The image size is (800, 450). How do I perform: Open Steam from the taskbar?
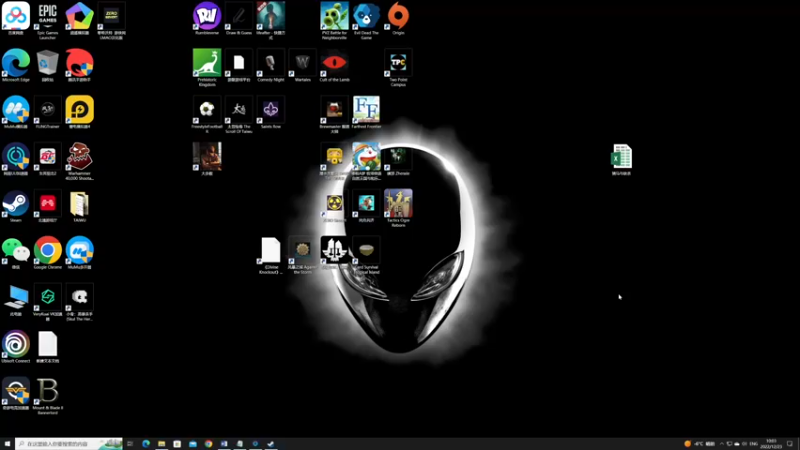pyautogui.click(x=271, y=443)
